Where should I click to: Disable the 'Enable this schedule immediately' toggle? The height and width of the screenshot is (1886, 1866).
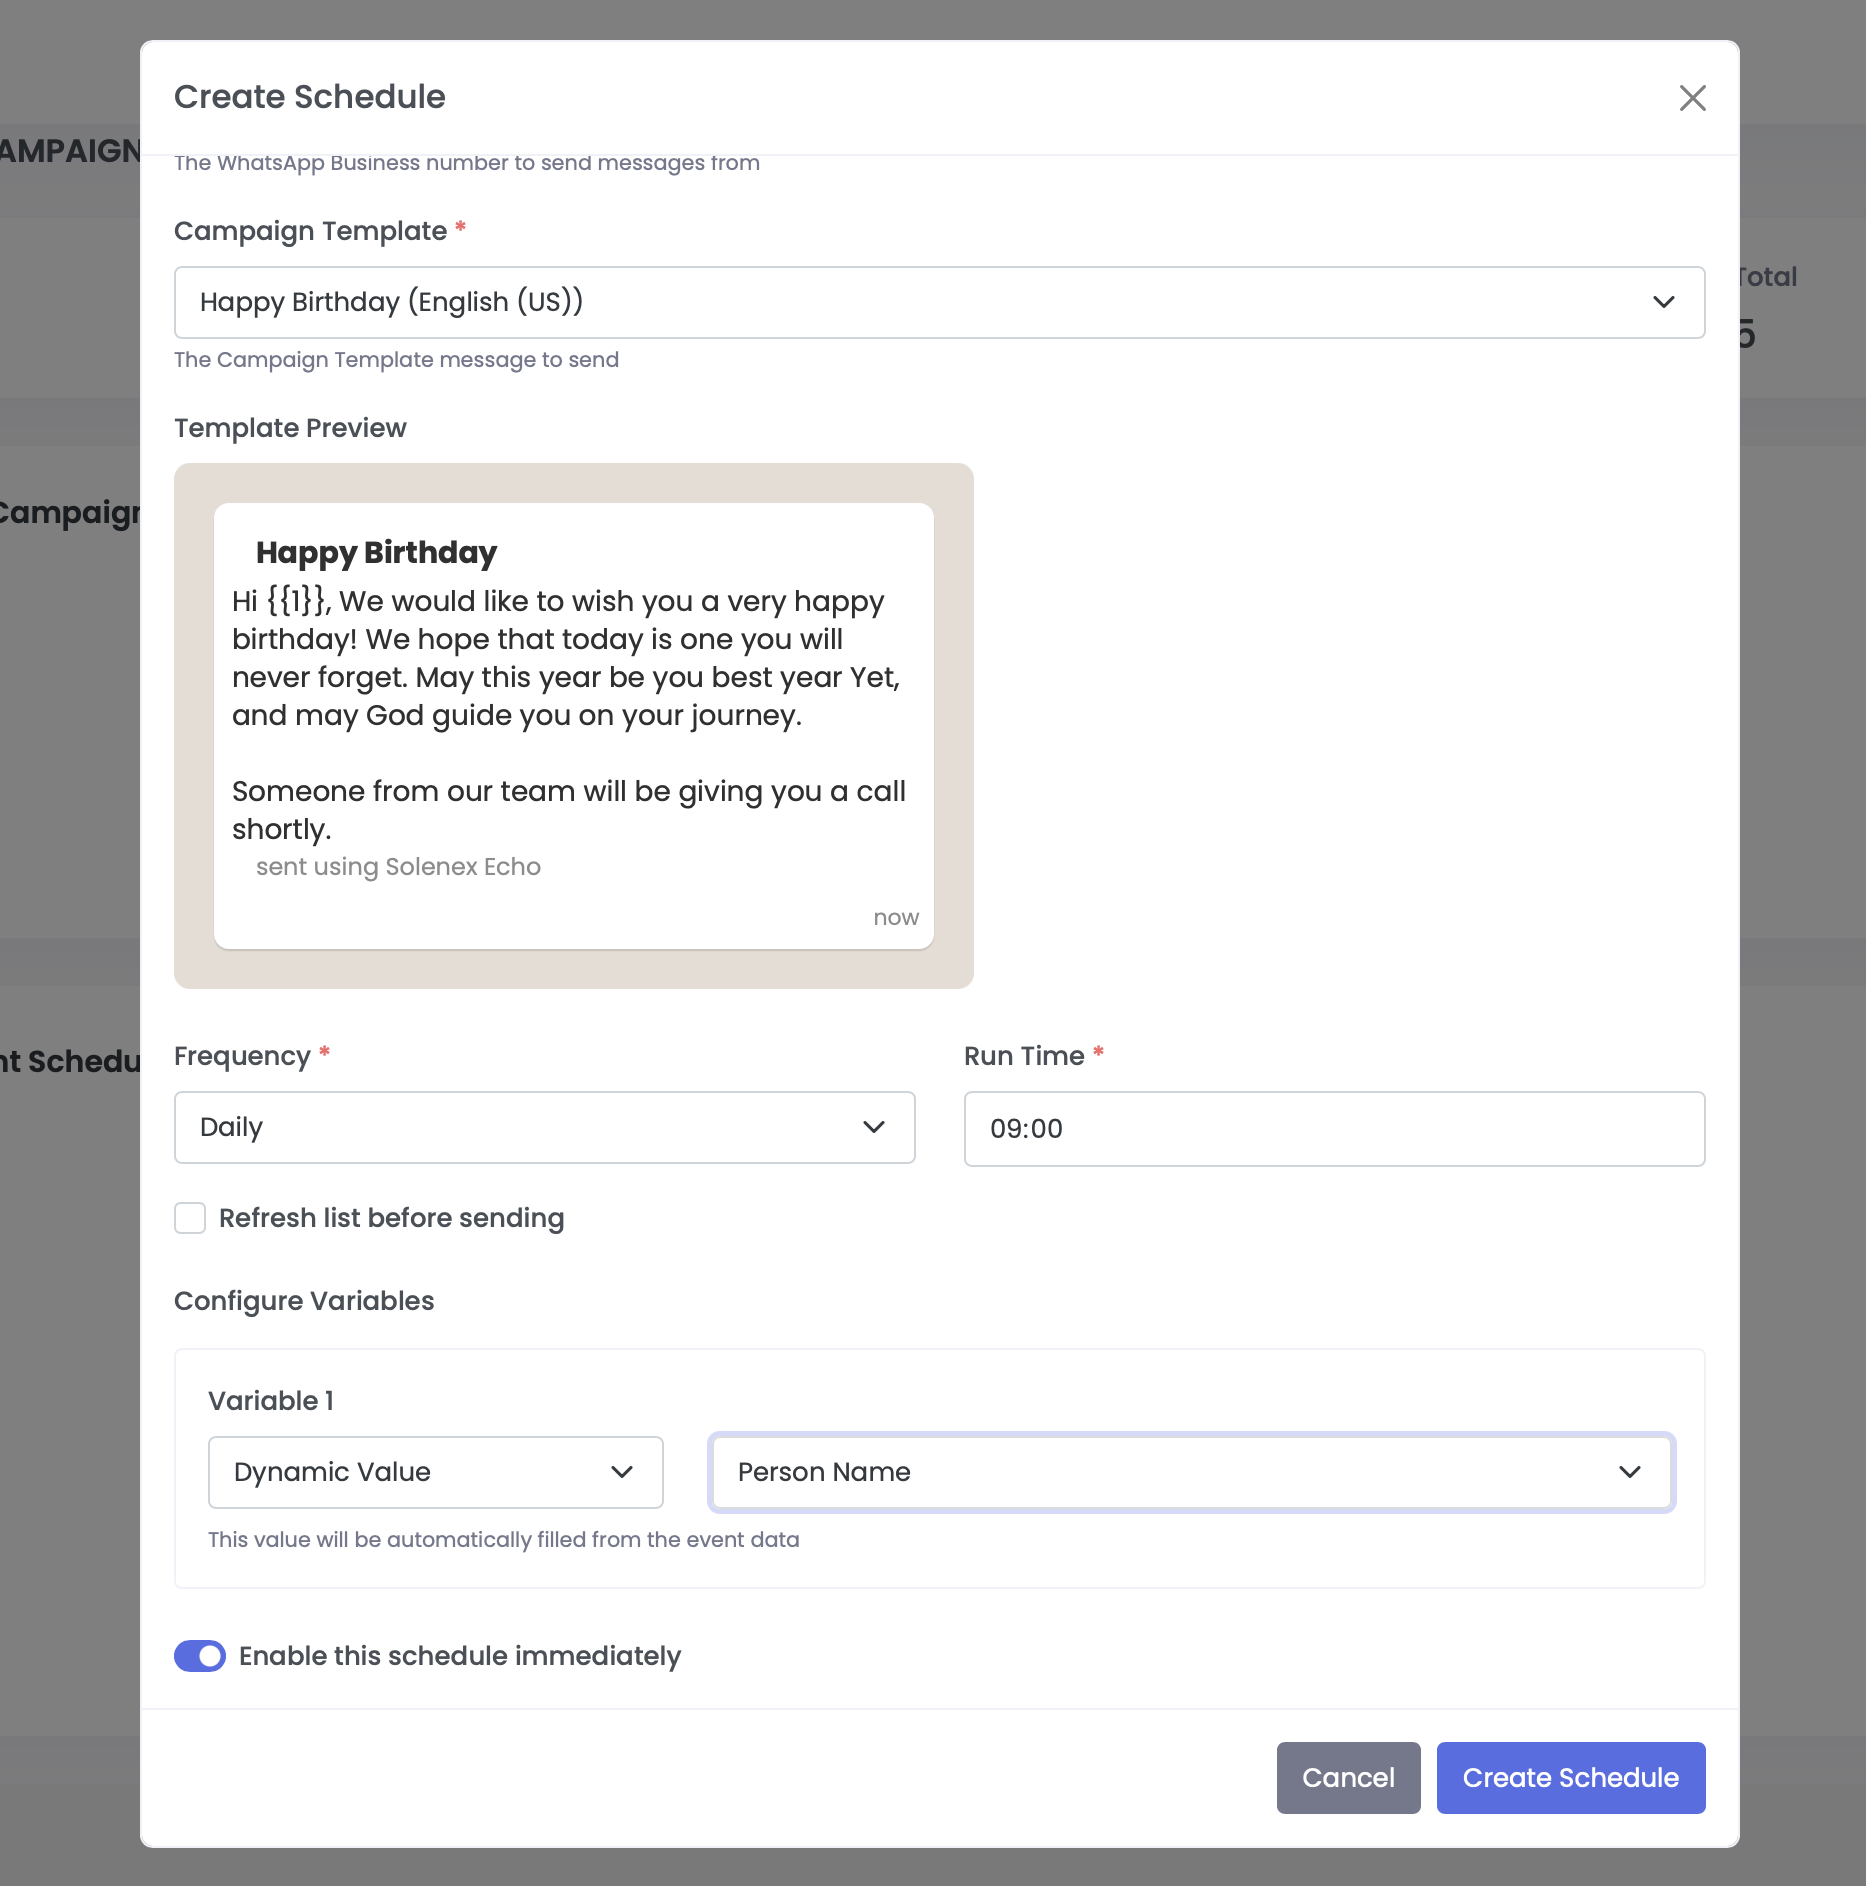[200, 1656]
